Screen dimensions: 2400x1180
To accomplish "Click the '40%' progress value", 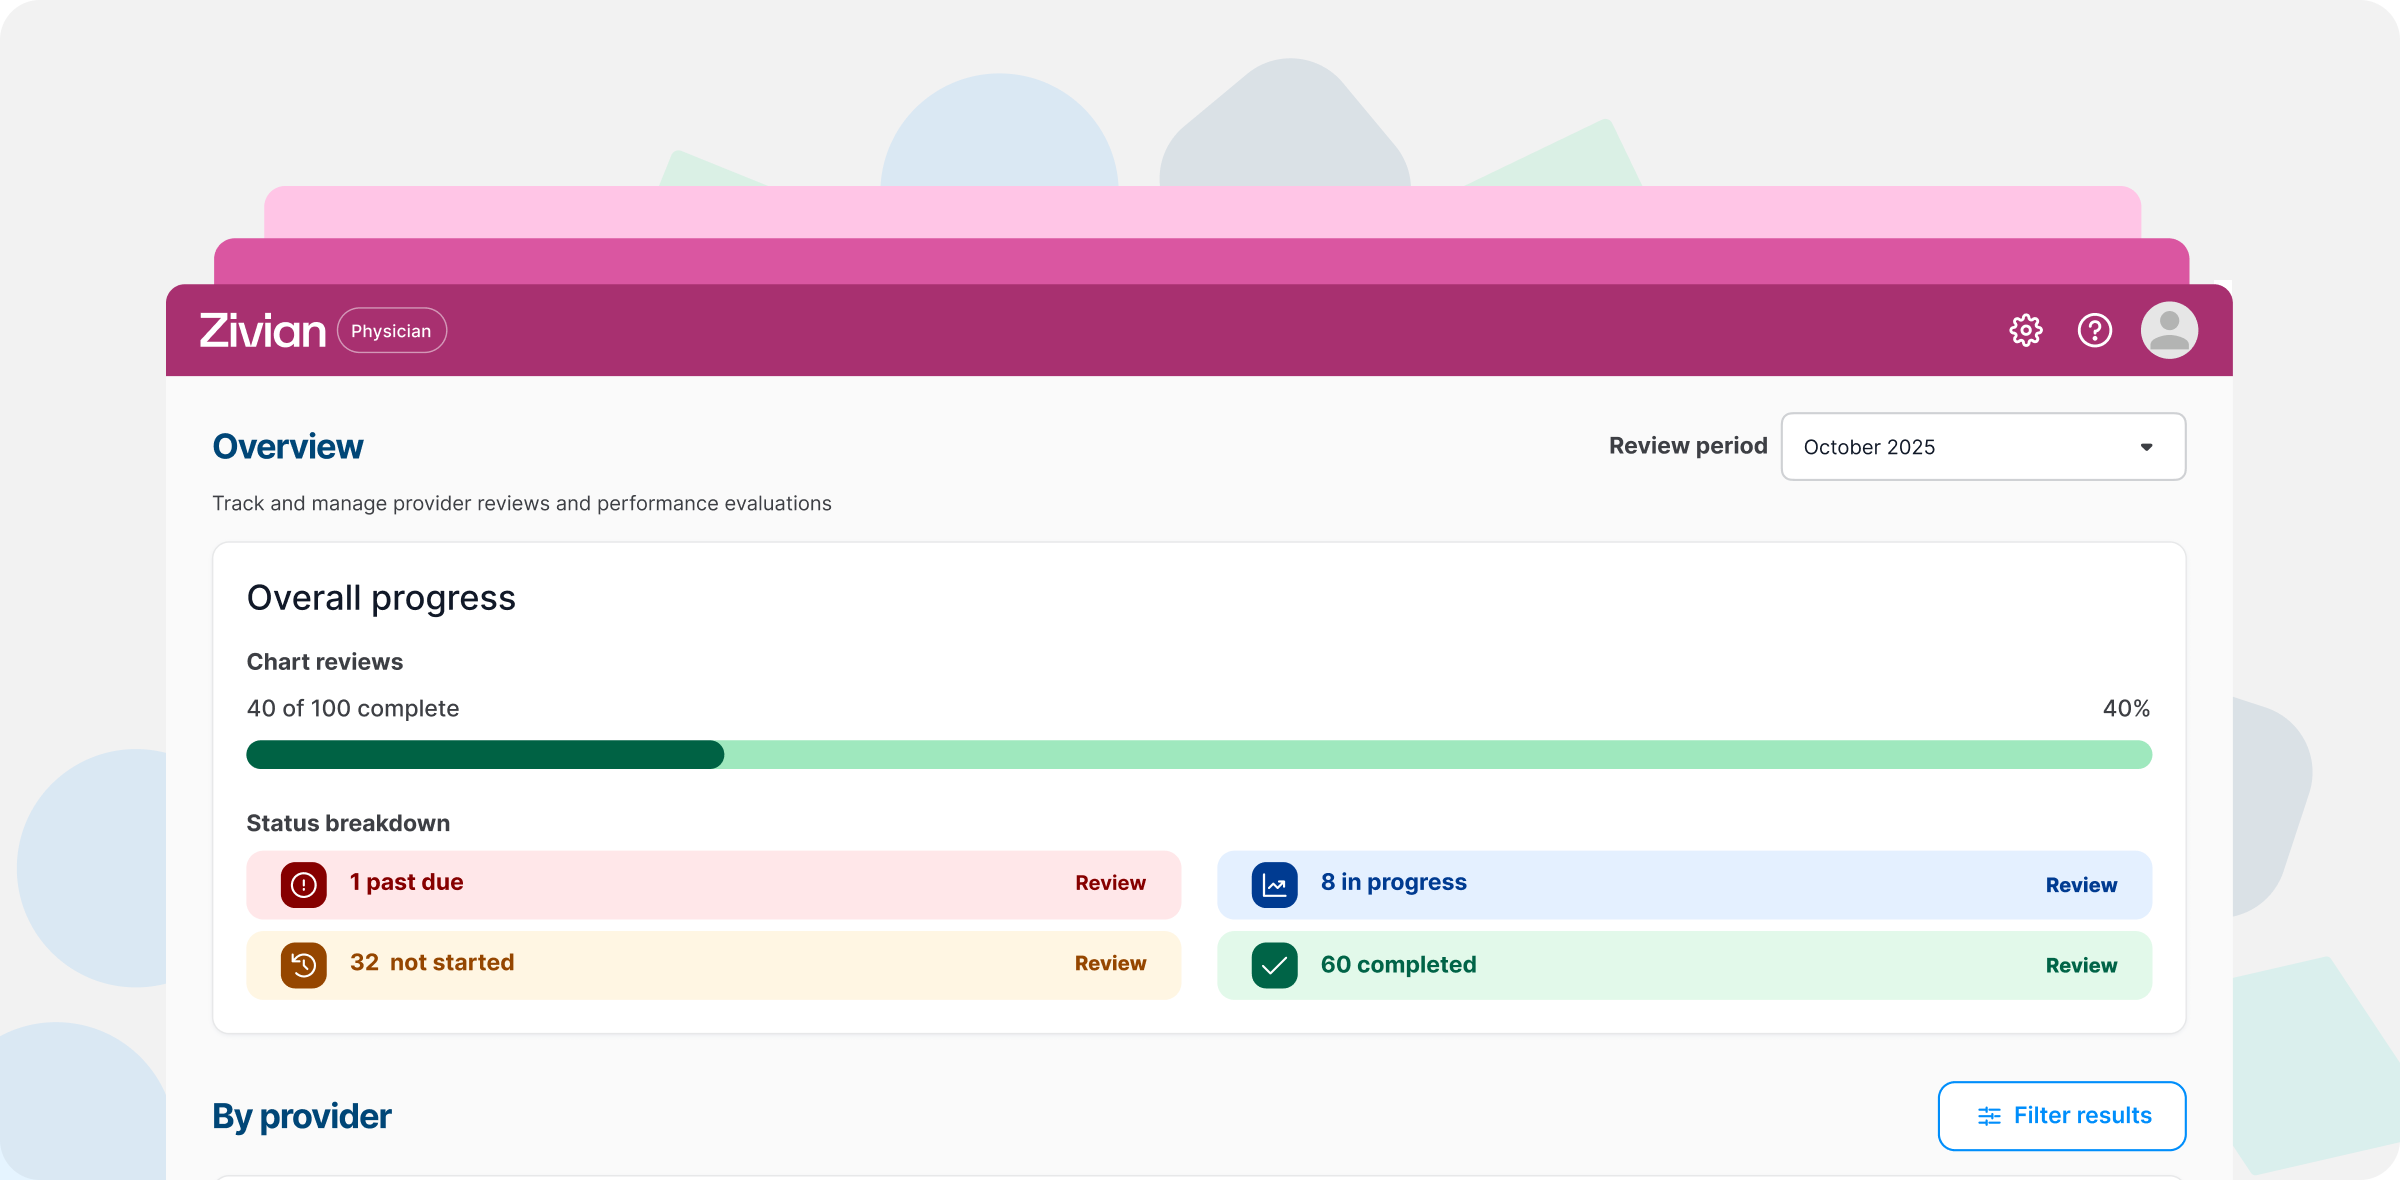I will coord(2126,708).
